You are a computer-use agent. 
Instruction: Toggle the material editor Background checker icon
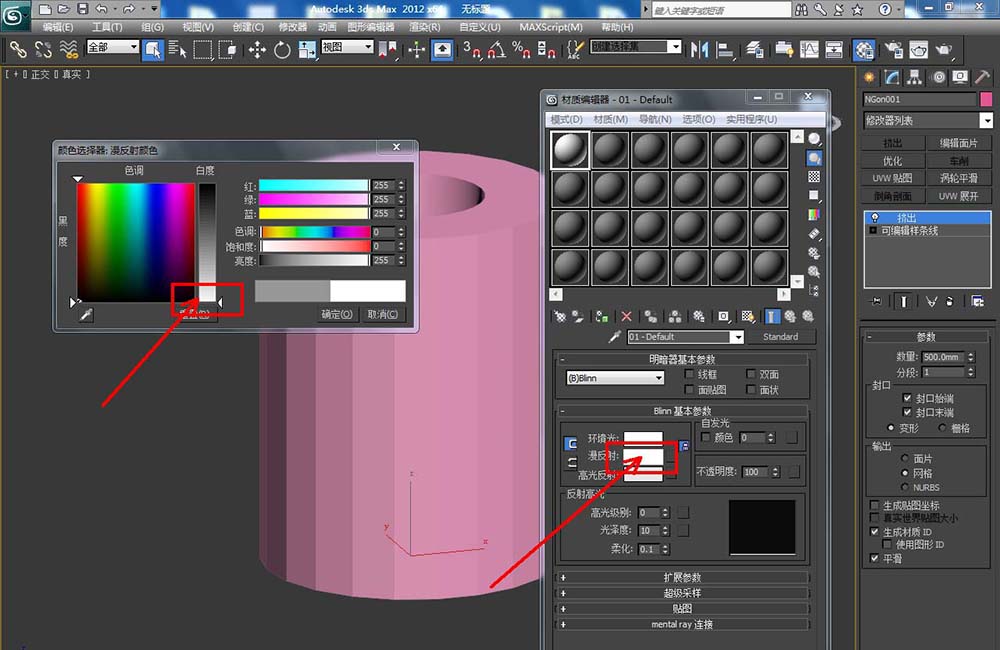[814, 177]
